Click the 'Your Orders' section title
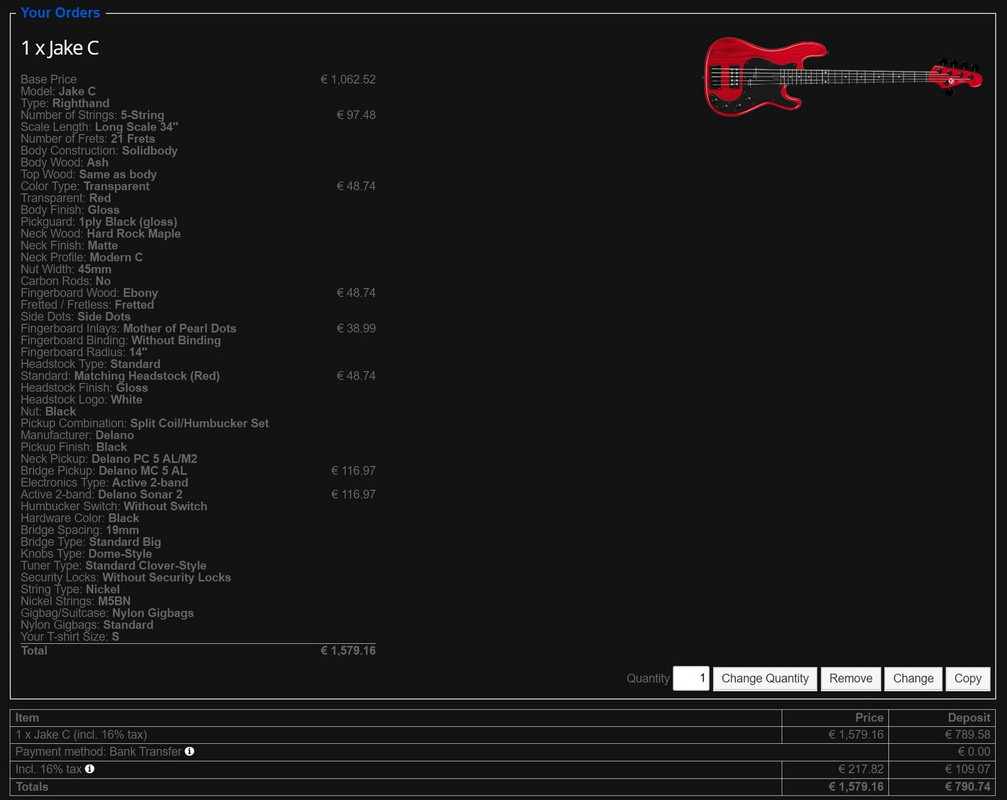1007x800 pixels. tap(60, 13)
